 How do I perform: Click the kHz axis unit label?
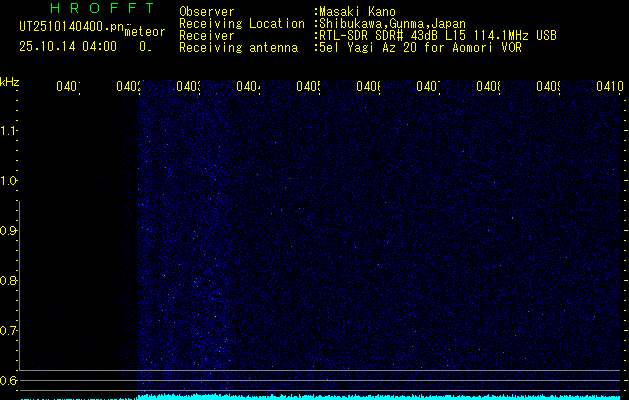point(10,82)
